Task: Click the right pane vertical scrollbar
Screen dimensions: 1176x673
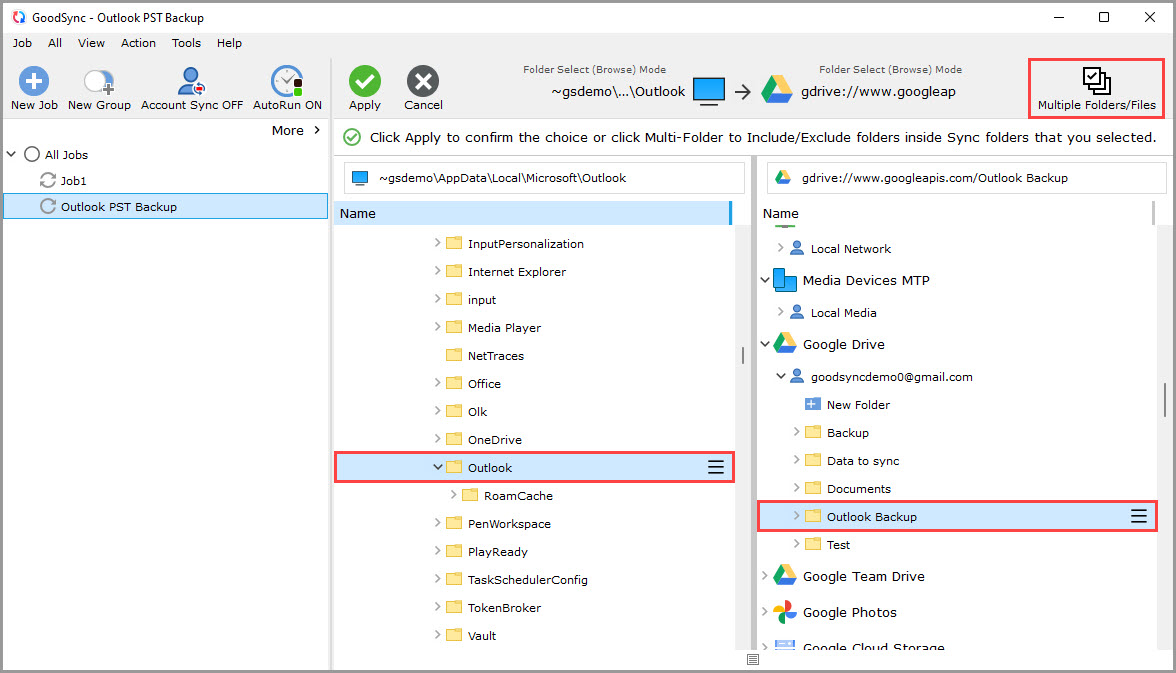Action: pyautogui.click(x=1165, y=398)
